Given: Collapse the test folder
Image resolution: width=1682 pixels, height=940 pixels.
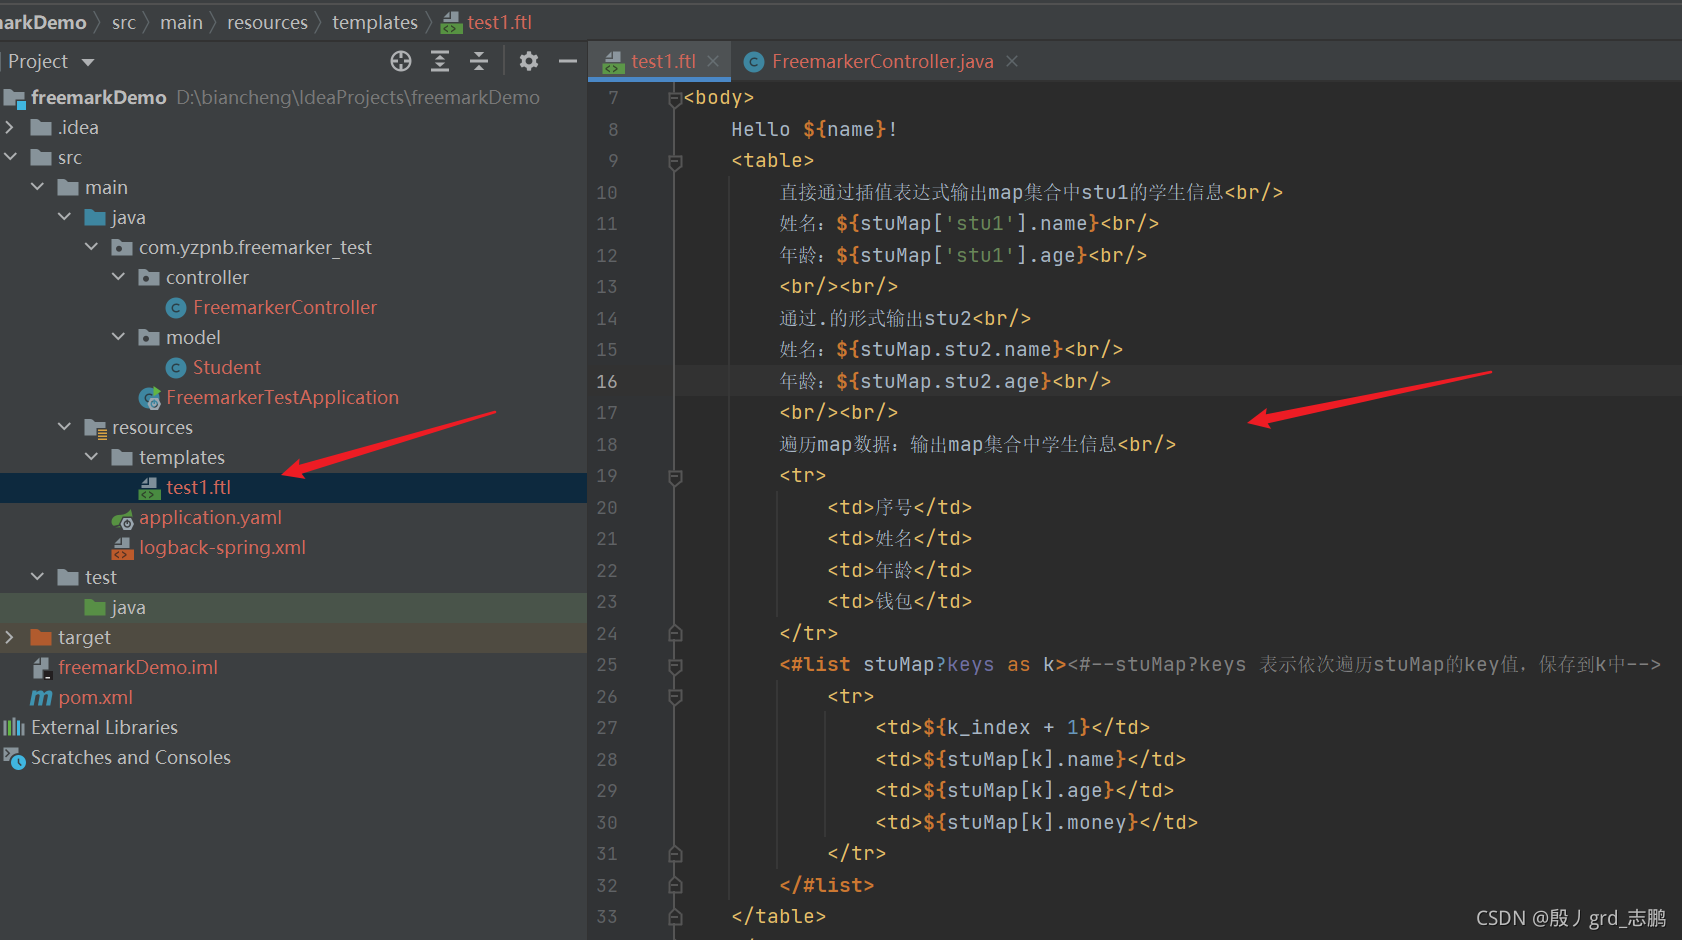Looking at the screenshot, I should coord(37,577).
